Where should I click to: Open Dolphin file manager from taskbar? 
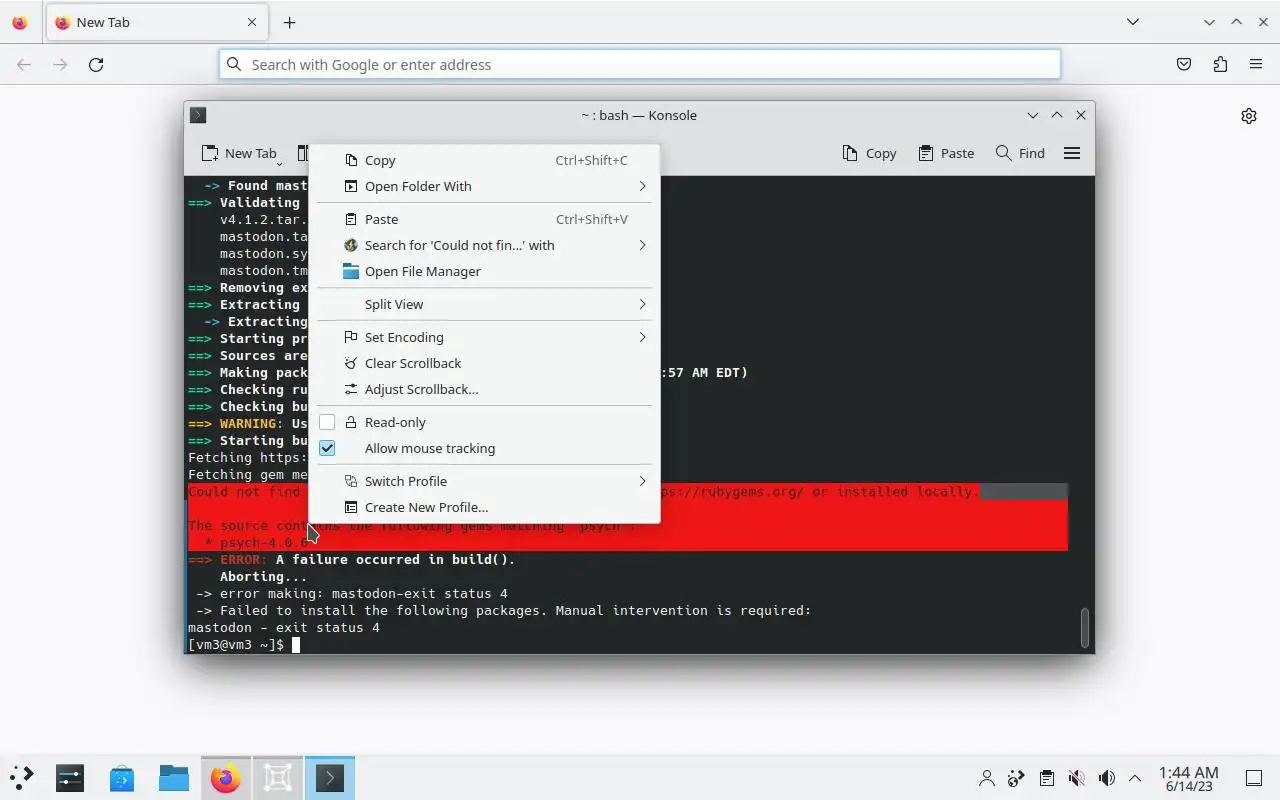click(x=174, y=778)
